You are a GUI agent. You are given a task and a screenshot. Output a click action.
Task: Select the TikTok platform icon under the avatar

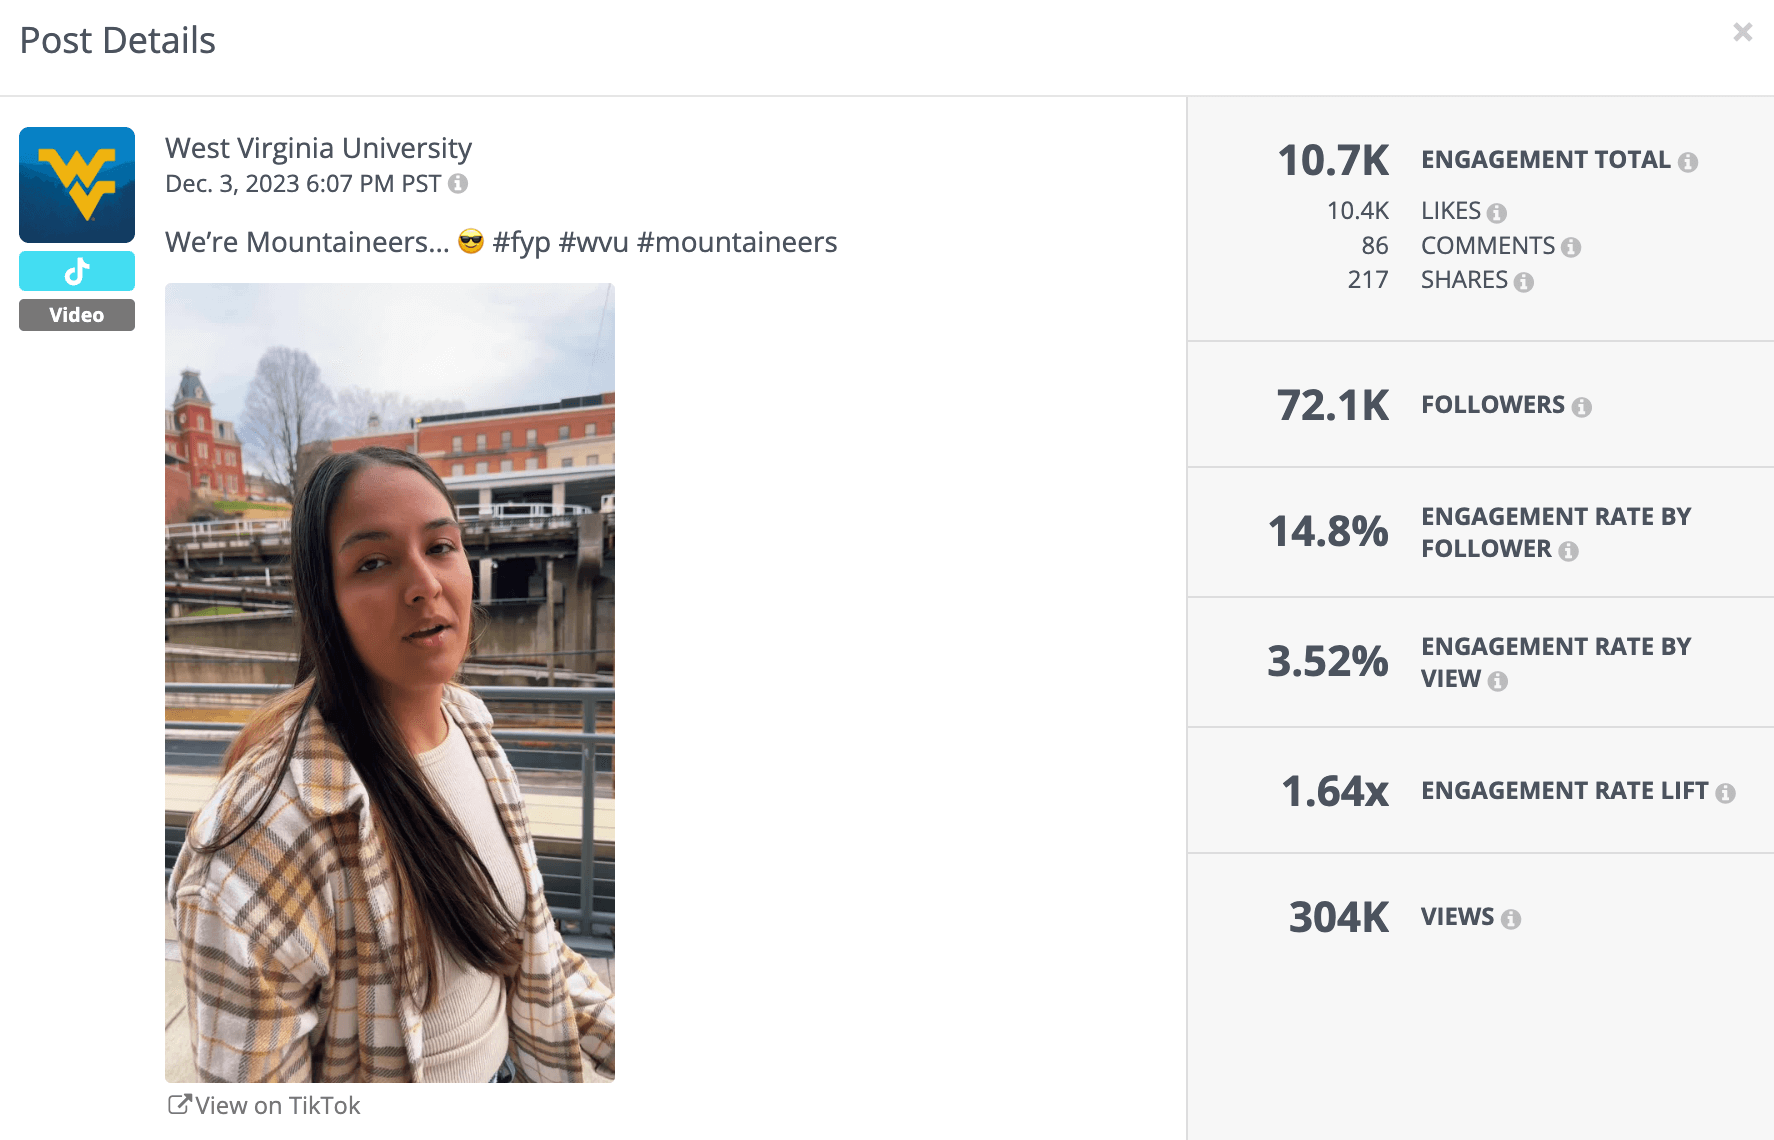77,270
